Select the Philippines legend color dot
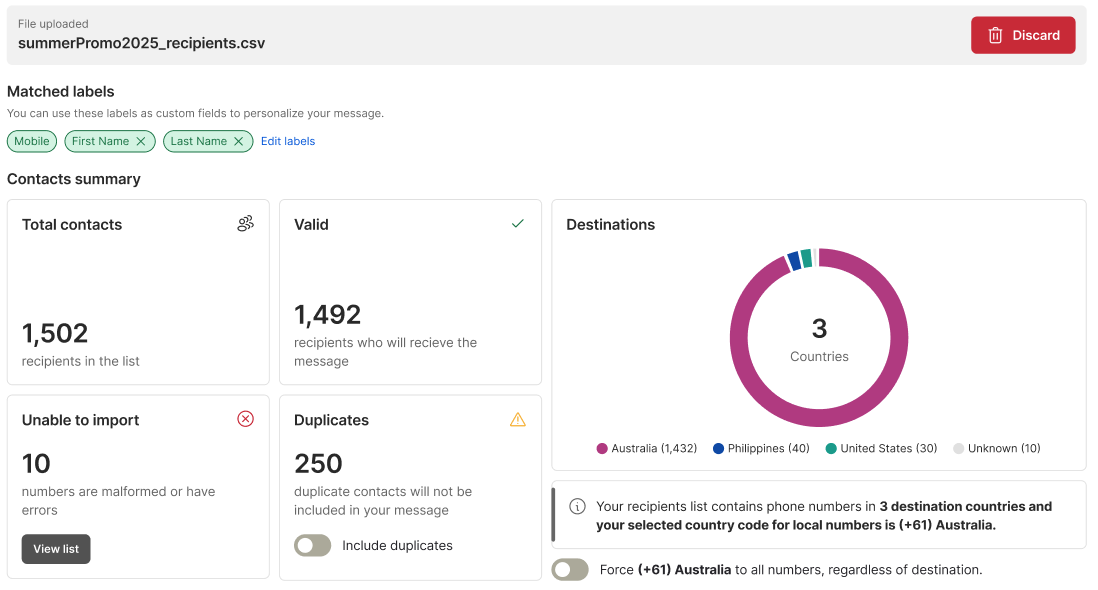Viewport: 1098px width, 590px height. tap(718, 449)
